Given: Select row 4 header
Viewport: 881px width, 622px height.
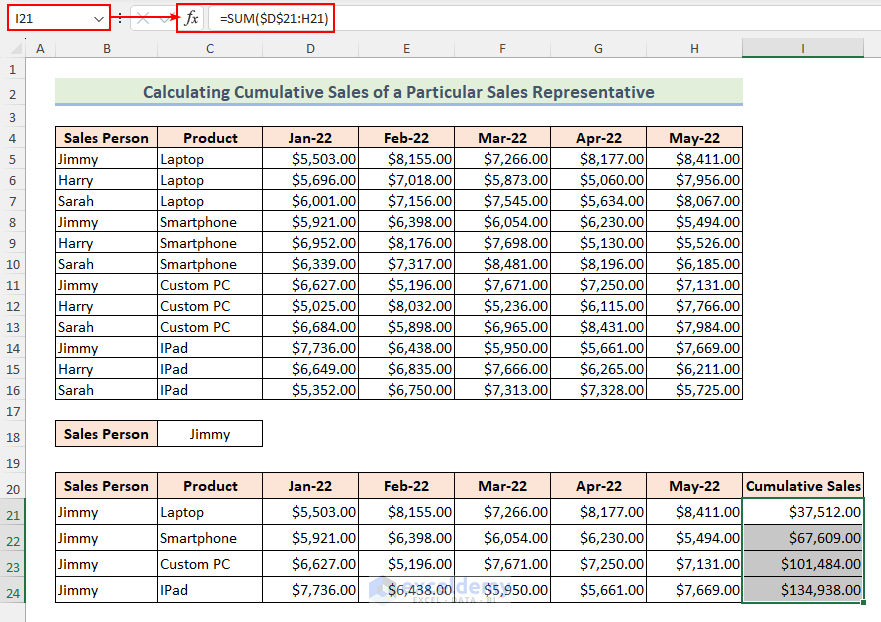Looking at the screenshot, I should point(12,138).
